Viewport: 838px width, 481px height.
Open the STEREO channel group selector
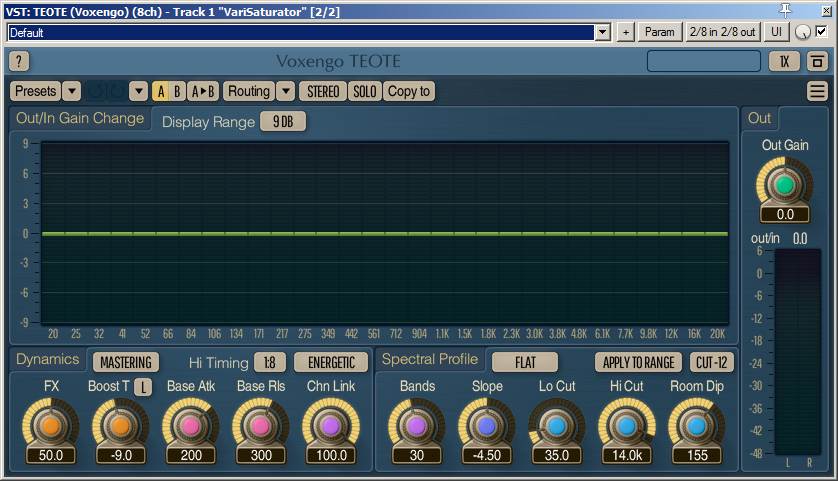click(323, 91)
